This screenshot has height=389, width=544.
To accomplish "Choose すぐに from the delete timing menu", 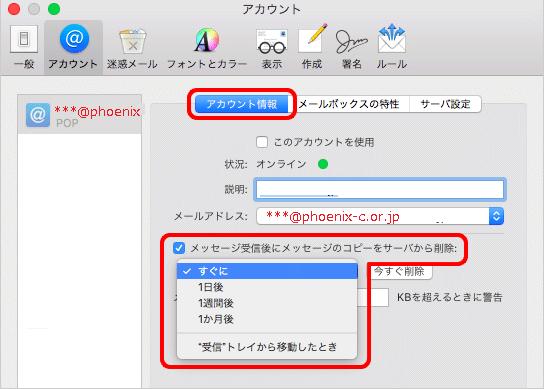I will (267, 271).
